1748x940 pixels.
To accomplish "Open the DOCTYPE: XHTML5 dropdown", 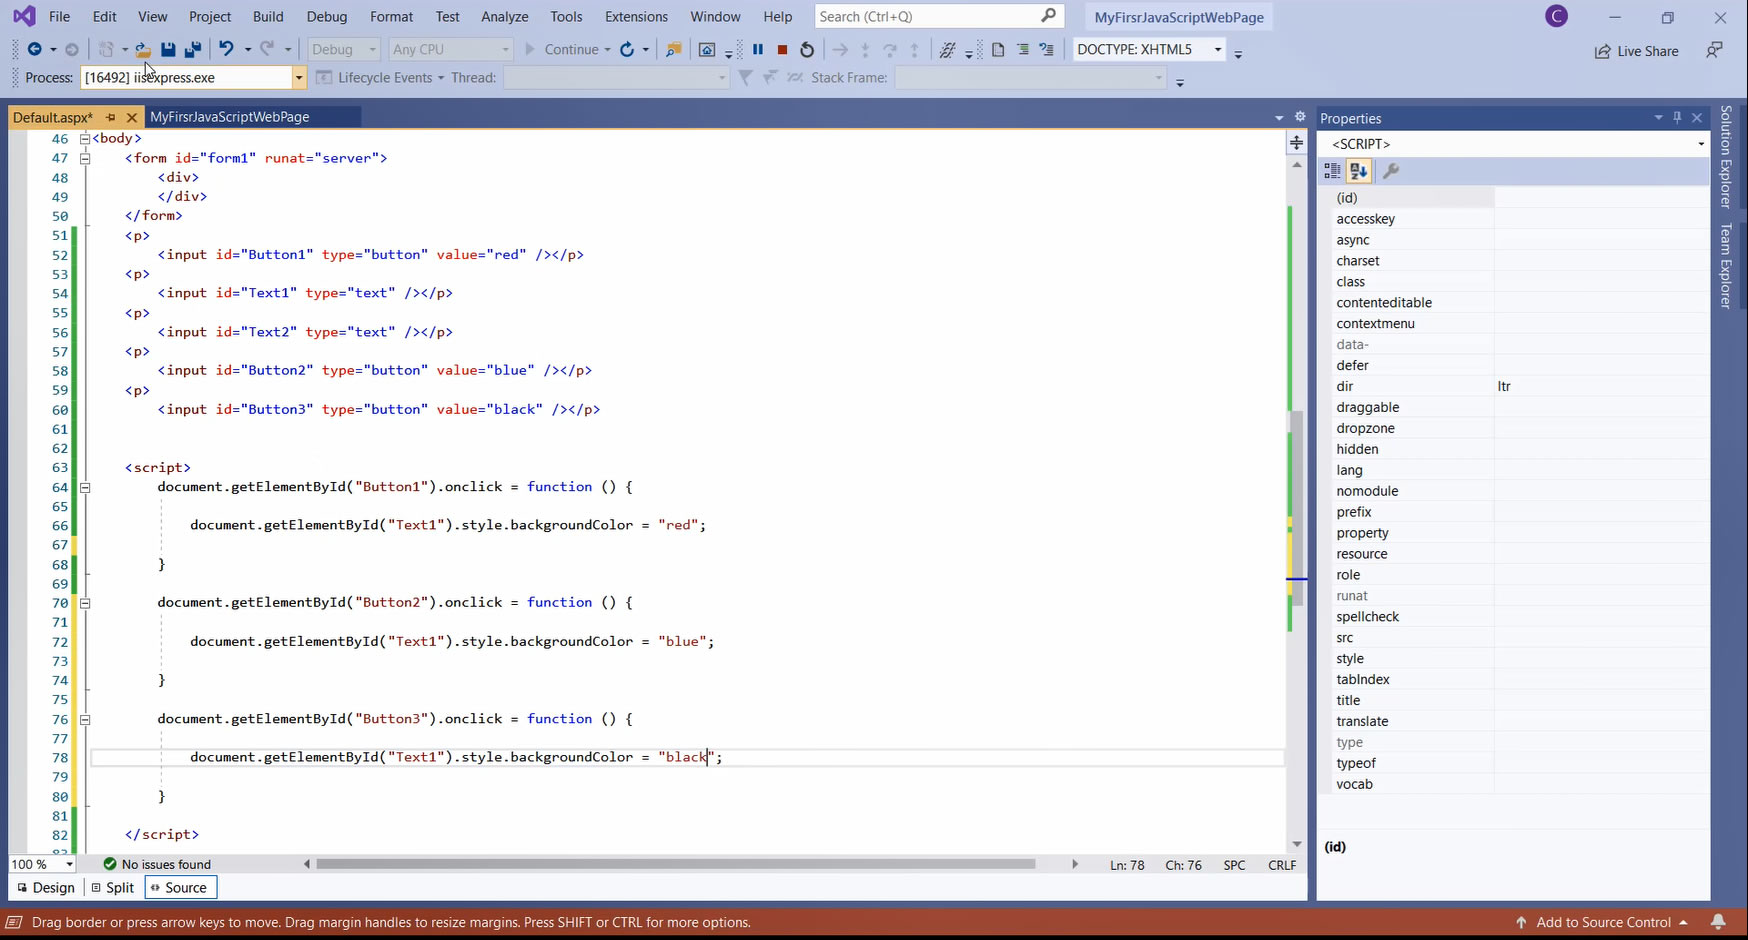I will (x=1217, y=49).
